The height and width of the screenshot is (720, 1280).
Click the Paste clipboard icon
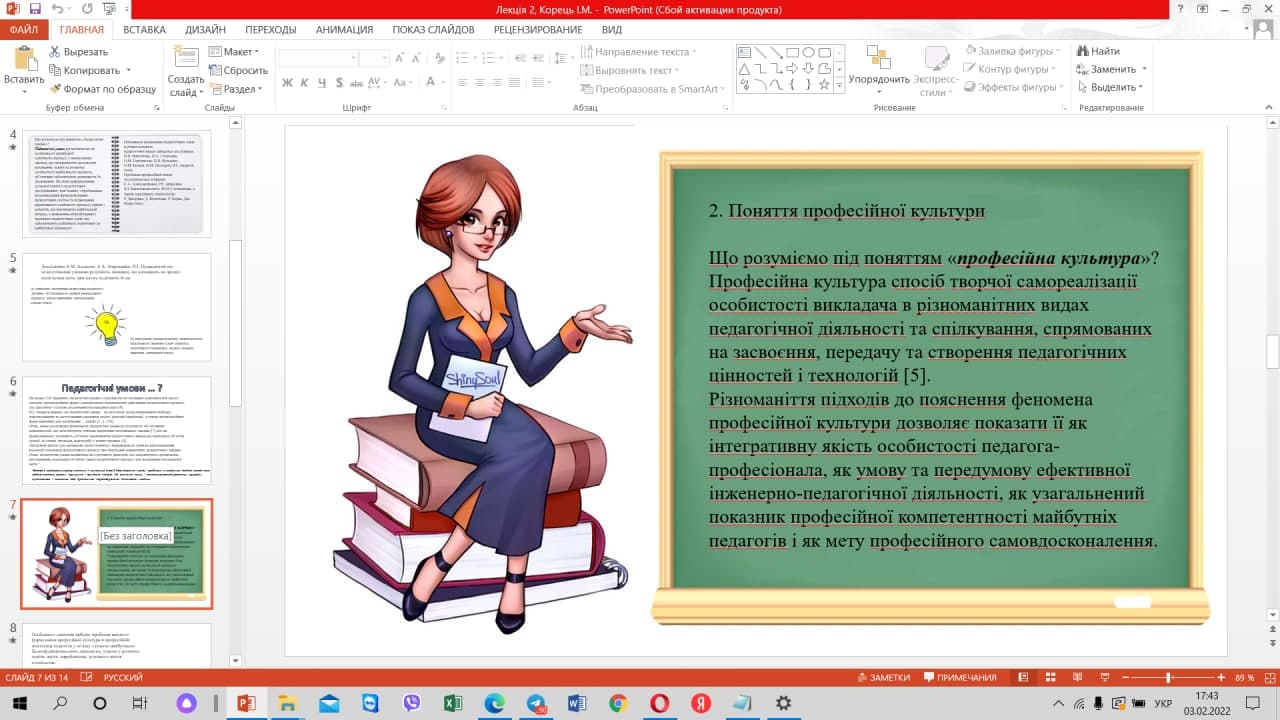(x=24, y=59)
